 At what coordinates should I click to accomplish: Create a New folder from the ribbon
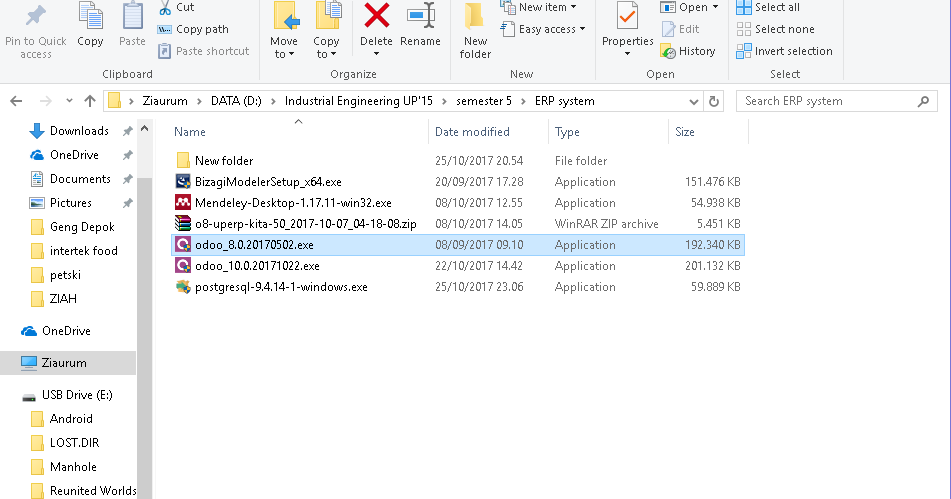point(475,32)
